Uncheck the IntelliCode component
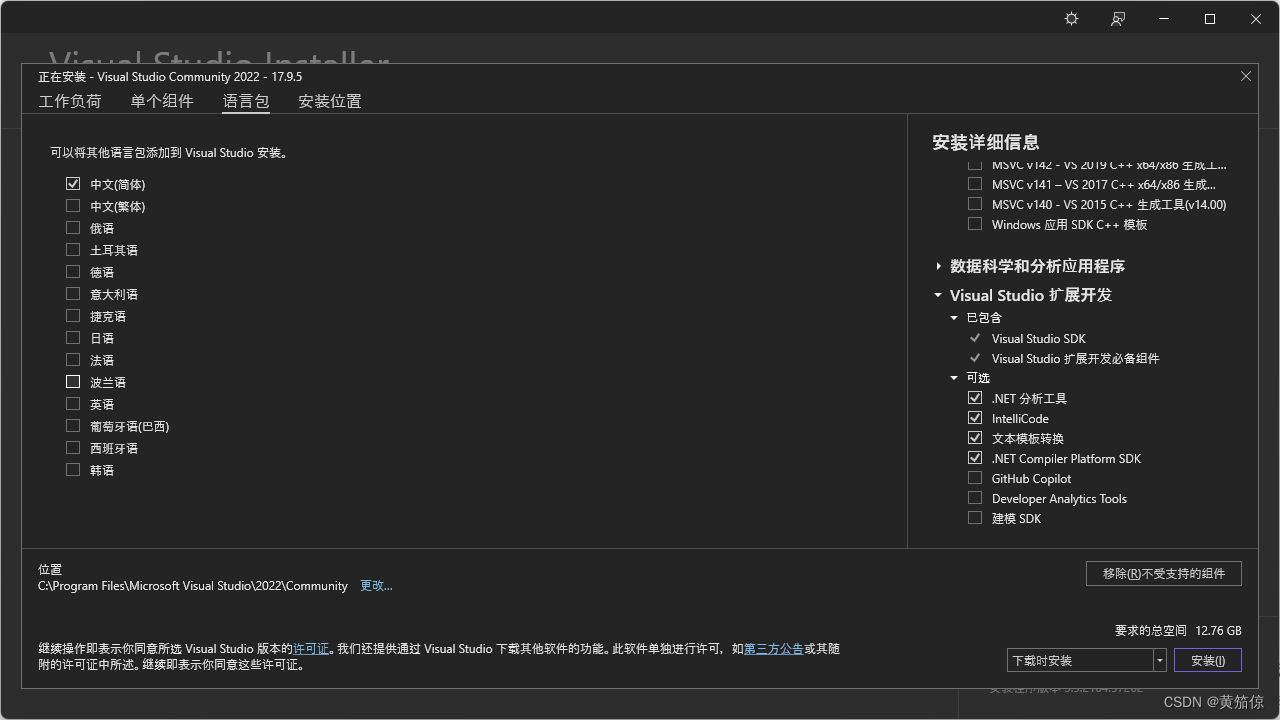The height and width of the screenshot is (720, 1280). pos(975,418)
